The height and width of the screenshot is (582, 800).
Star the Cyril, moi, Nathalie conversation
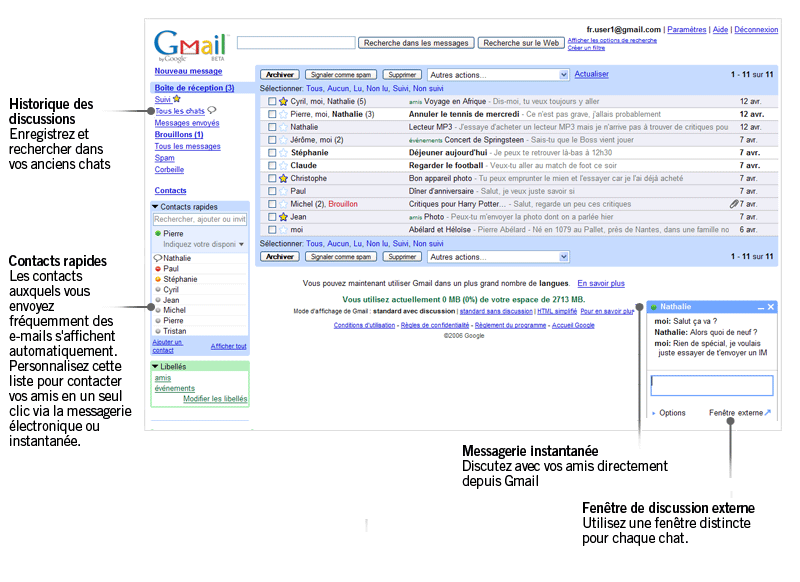point(284,102)
